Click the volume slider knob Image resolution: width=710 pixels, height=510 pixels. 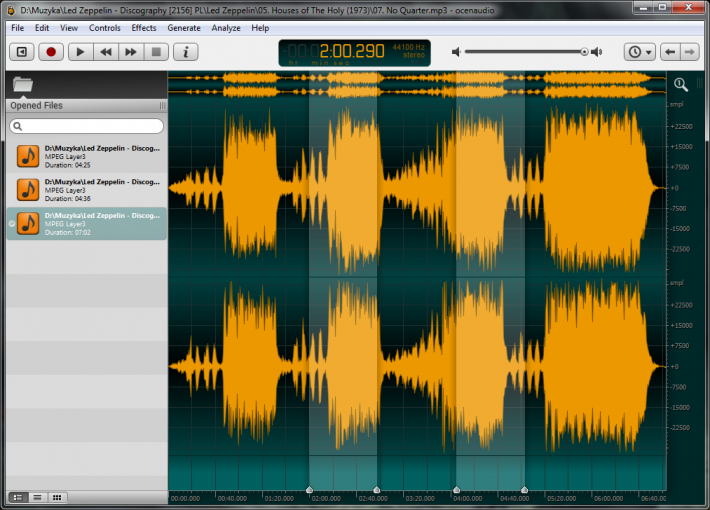point(585,52)
